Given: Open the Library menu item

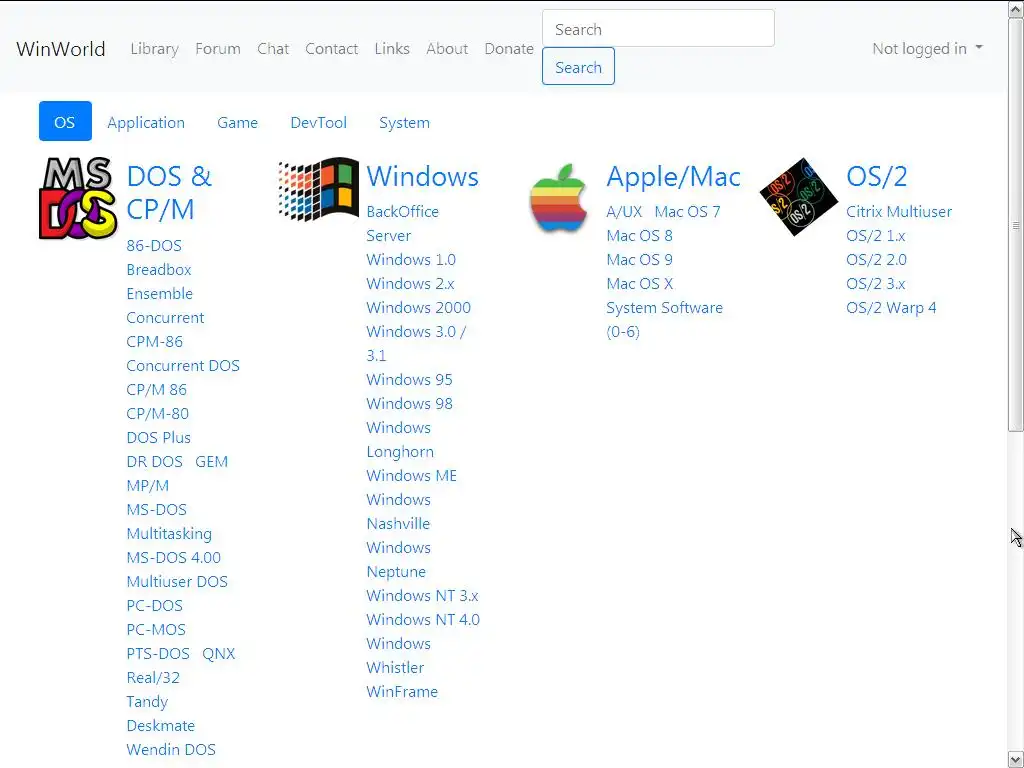Looking at the screenshot, I should click(154, 48).
